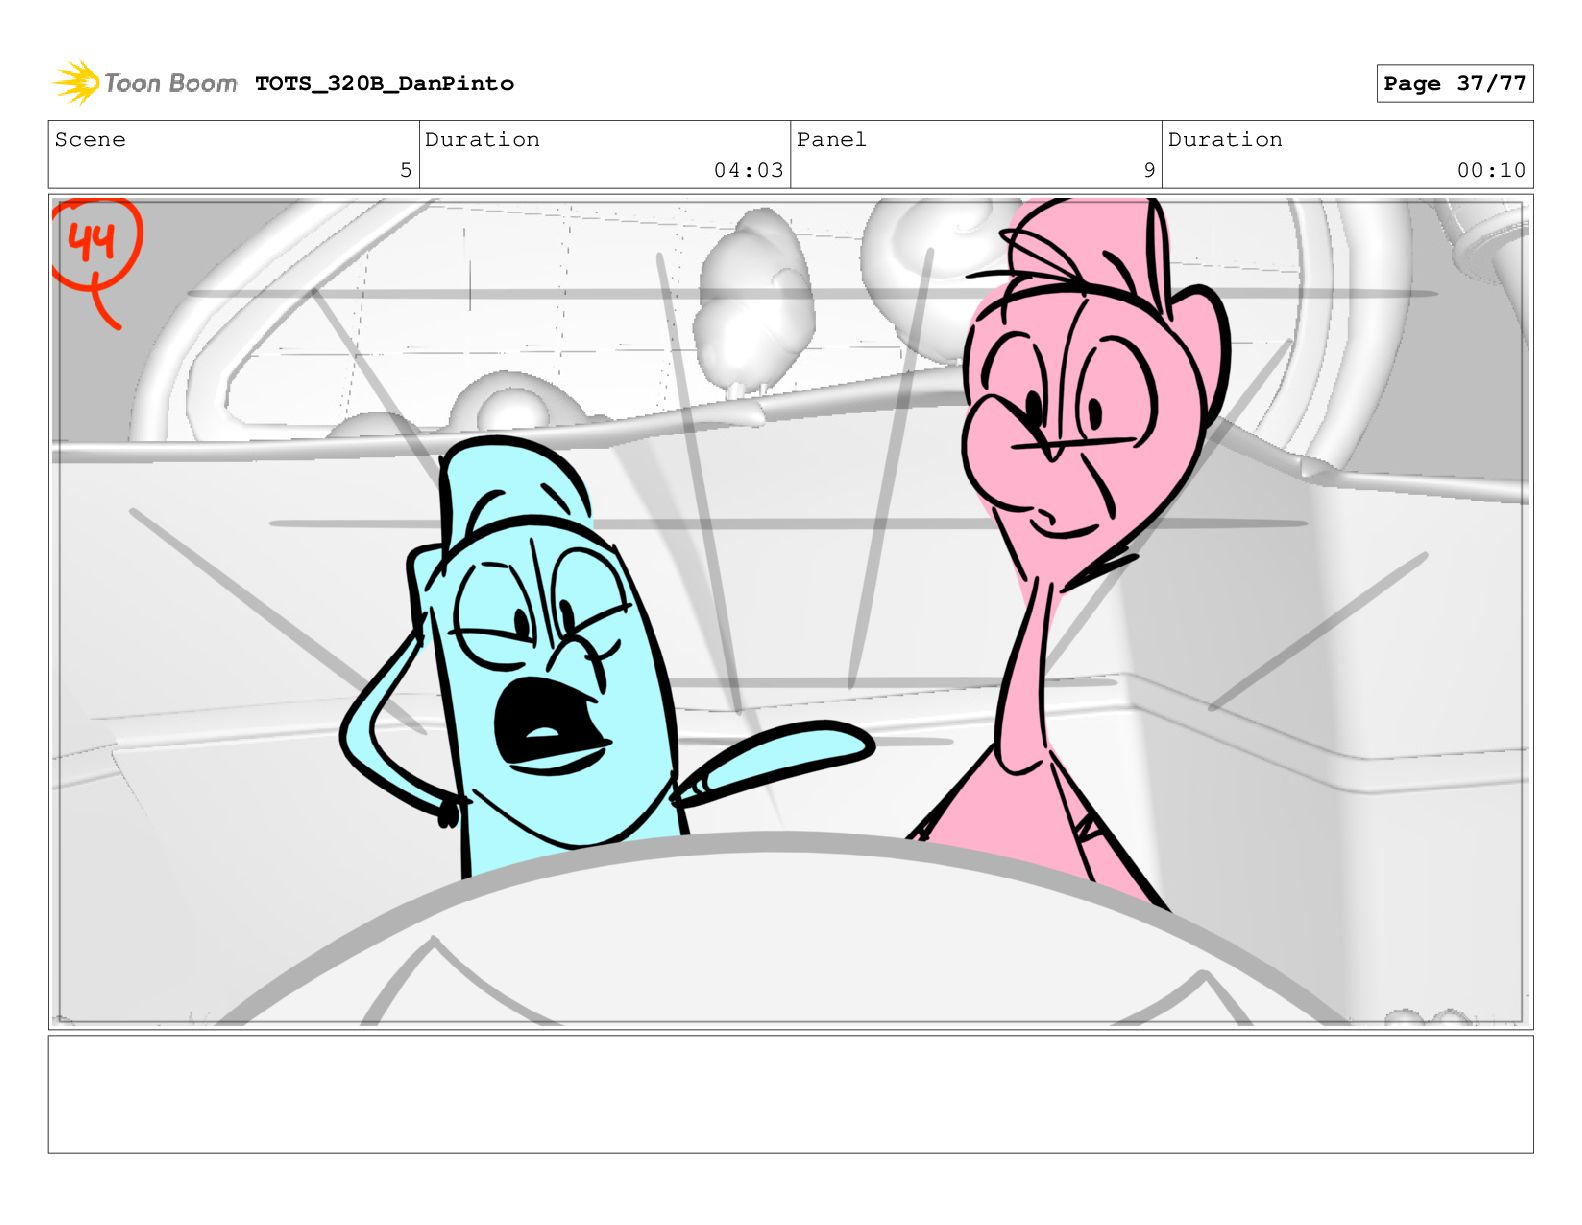
Task: Click the storyboard panel thumbnail image
Action: point(790,612)
